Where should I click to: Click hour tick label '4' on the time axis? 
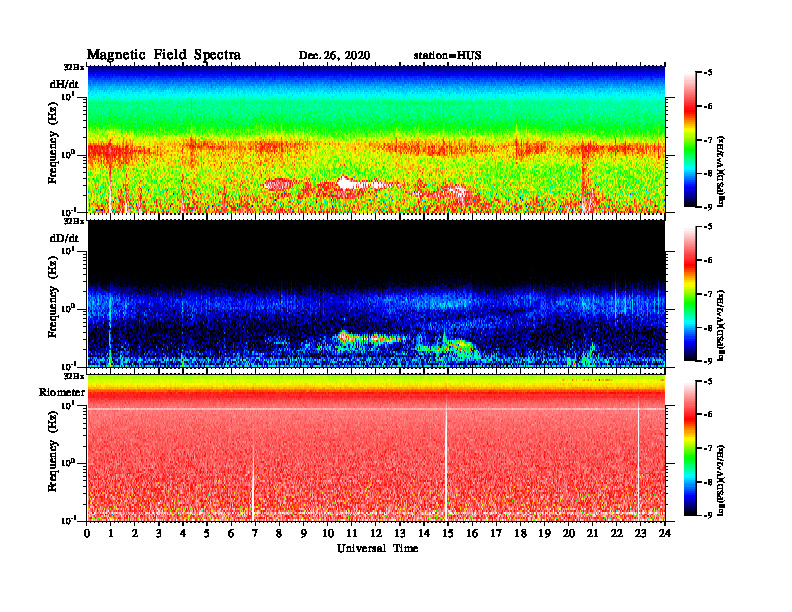pyautogui.click(x=183, y=533)
